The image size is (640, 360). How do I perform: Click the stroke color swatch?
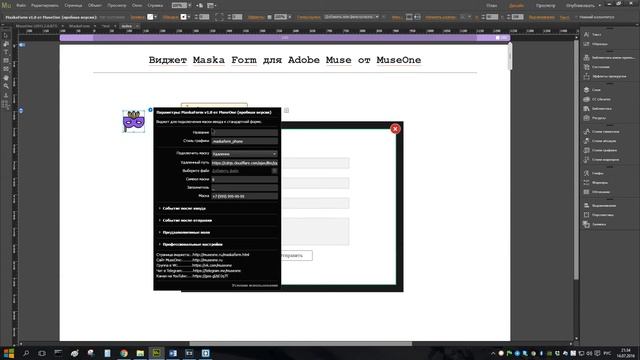tap(183, 17)
